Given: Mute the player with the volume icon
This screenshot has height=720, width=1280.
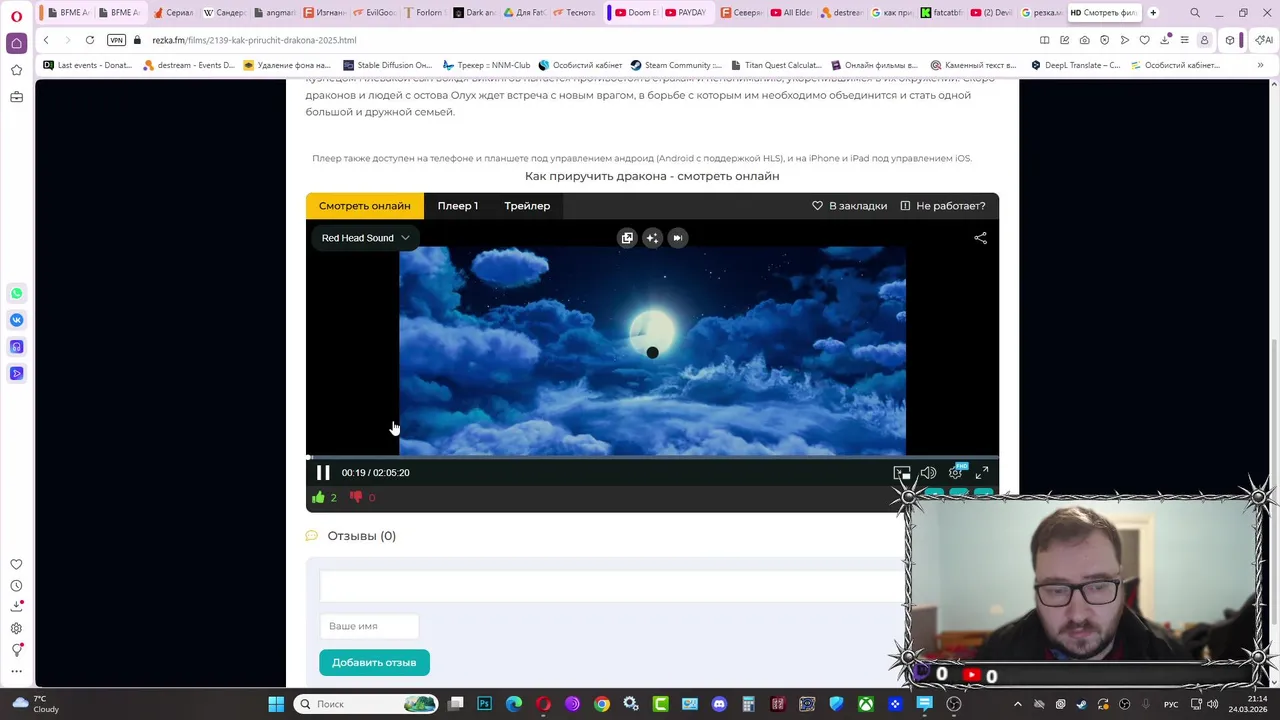Looking at the screenshot, I should tap(928, 473).
